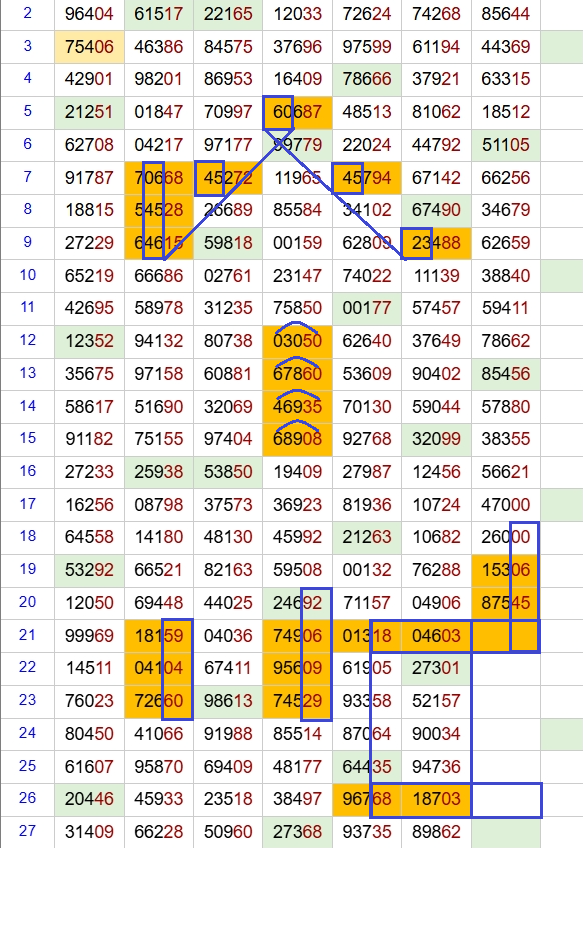Click the green cell containing 98613
583x929 pixels.
click(228, 701)
